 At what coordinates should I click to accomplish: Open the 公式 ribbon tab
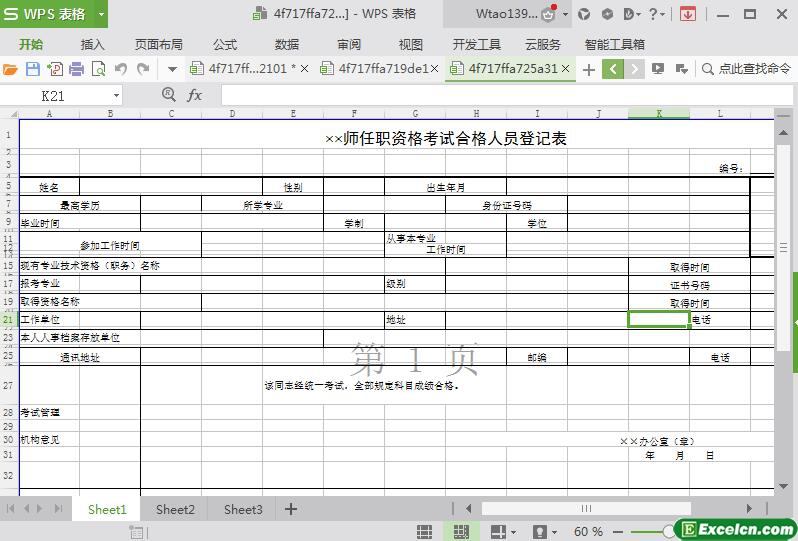(x=225, y=45)
